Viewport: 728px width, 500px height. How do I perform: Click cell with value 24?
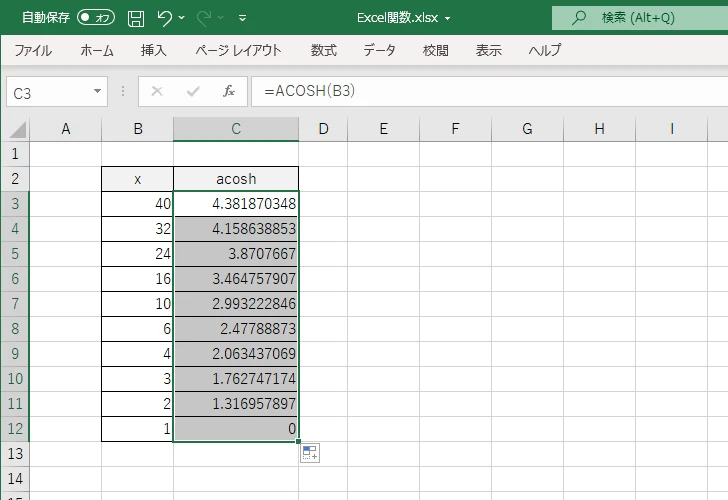pos(137,254)
